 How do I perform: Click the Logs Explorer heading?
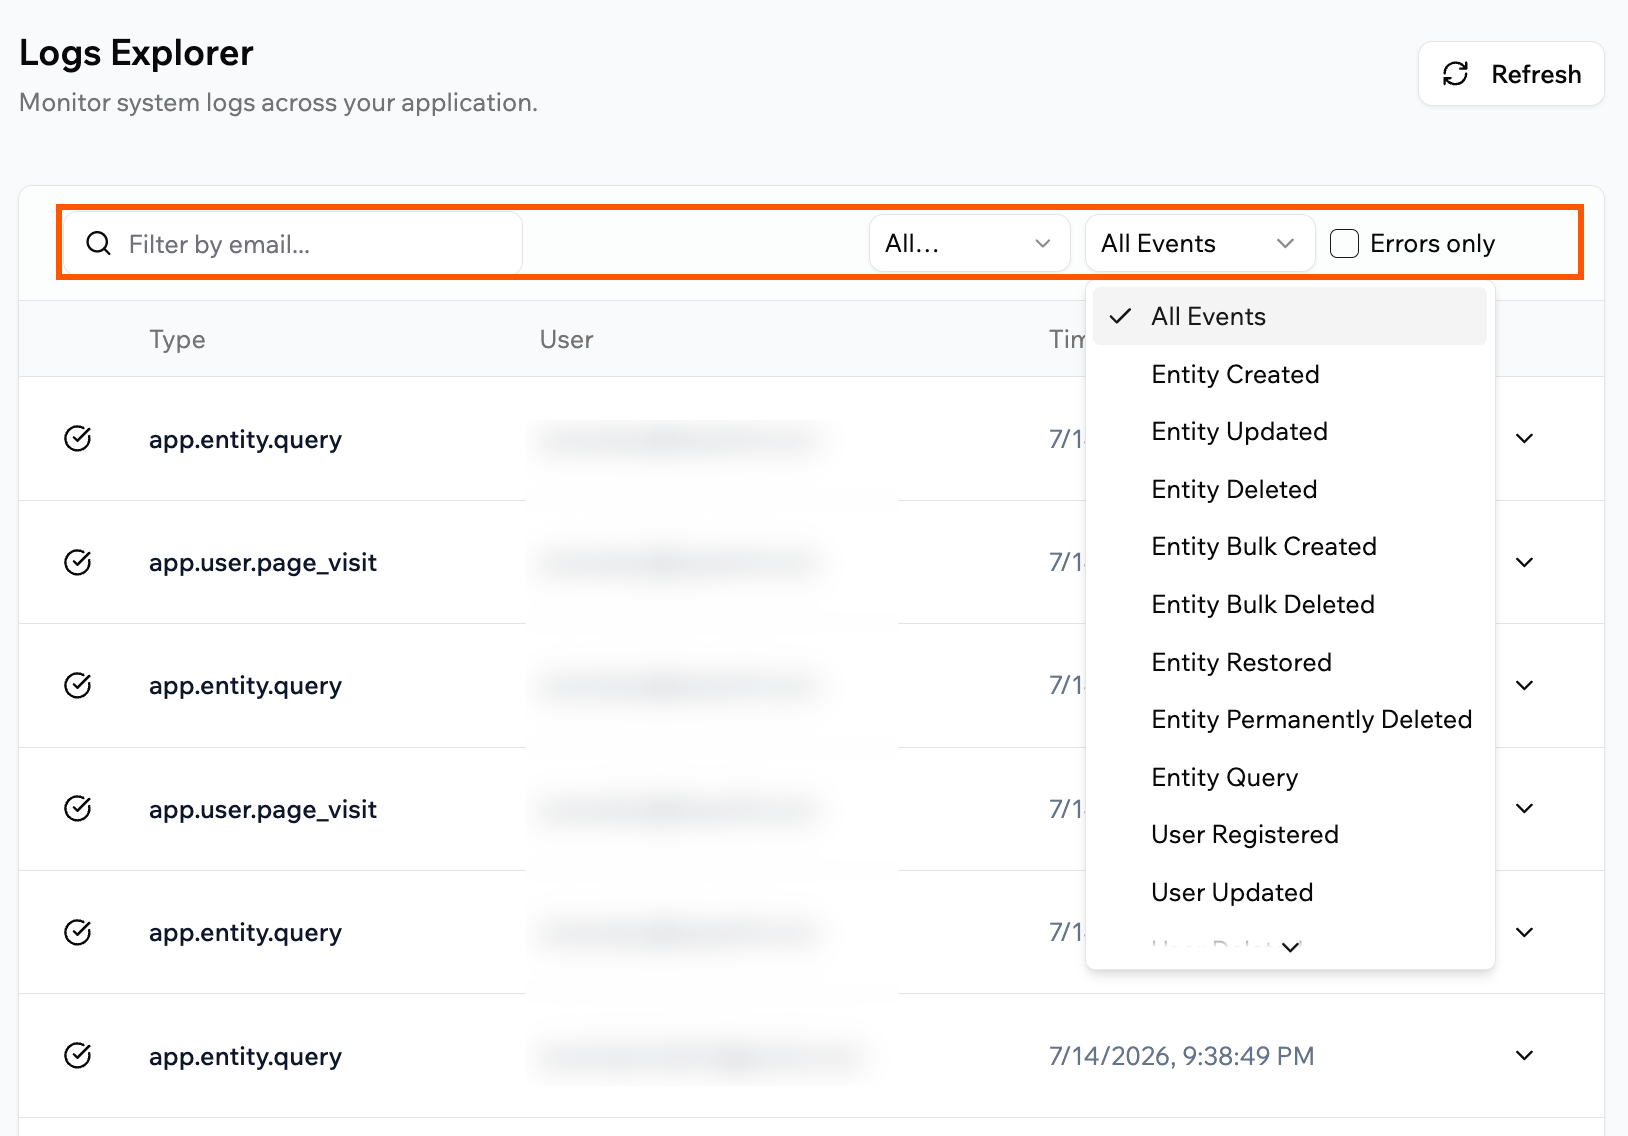pos(136,53)
